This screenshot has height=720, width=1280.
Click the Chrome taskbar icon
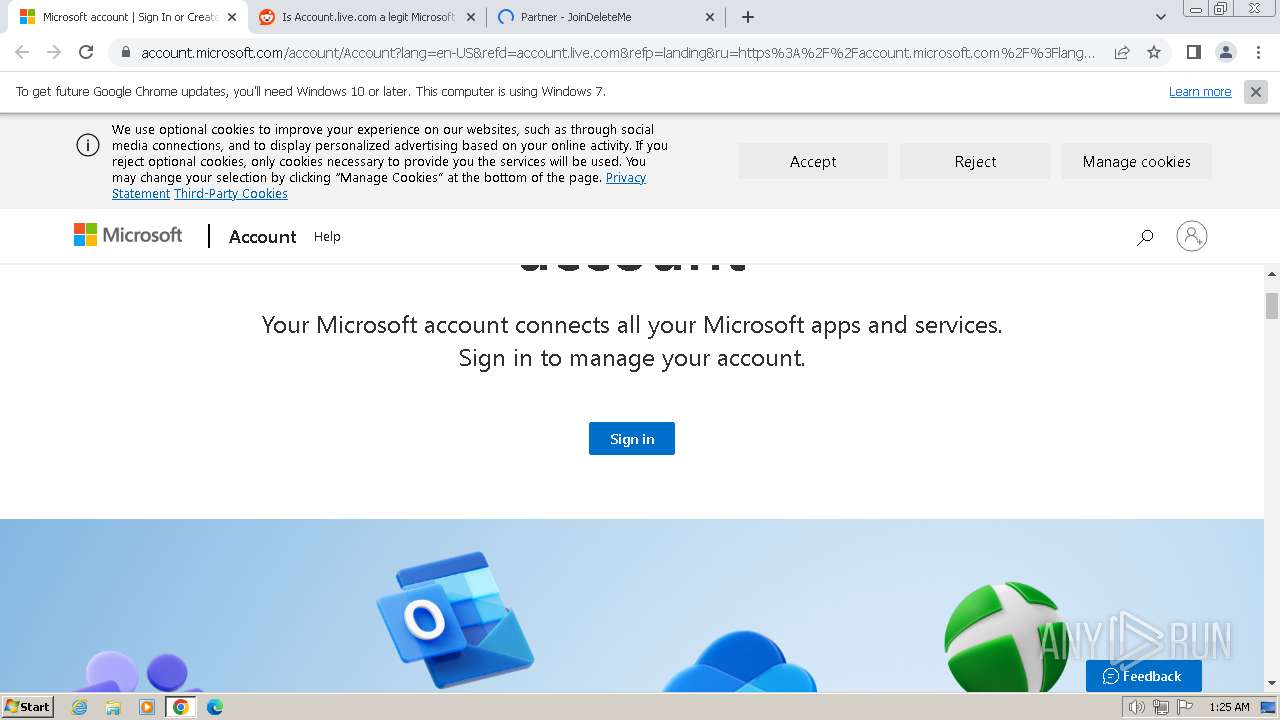pos(180,707)
